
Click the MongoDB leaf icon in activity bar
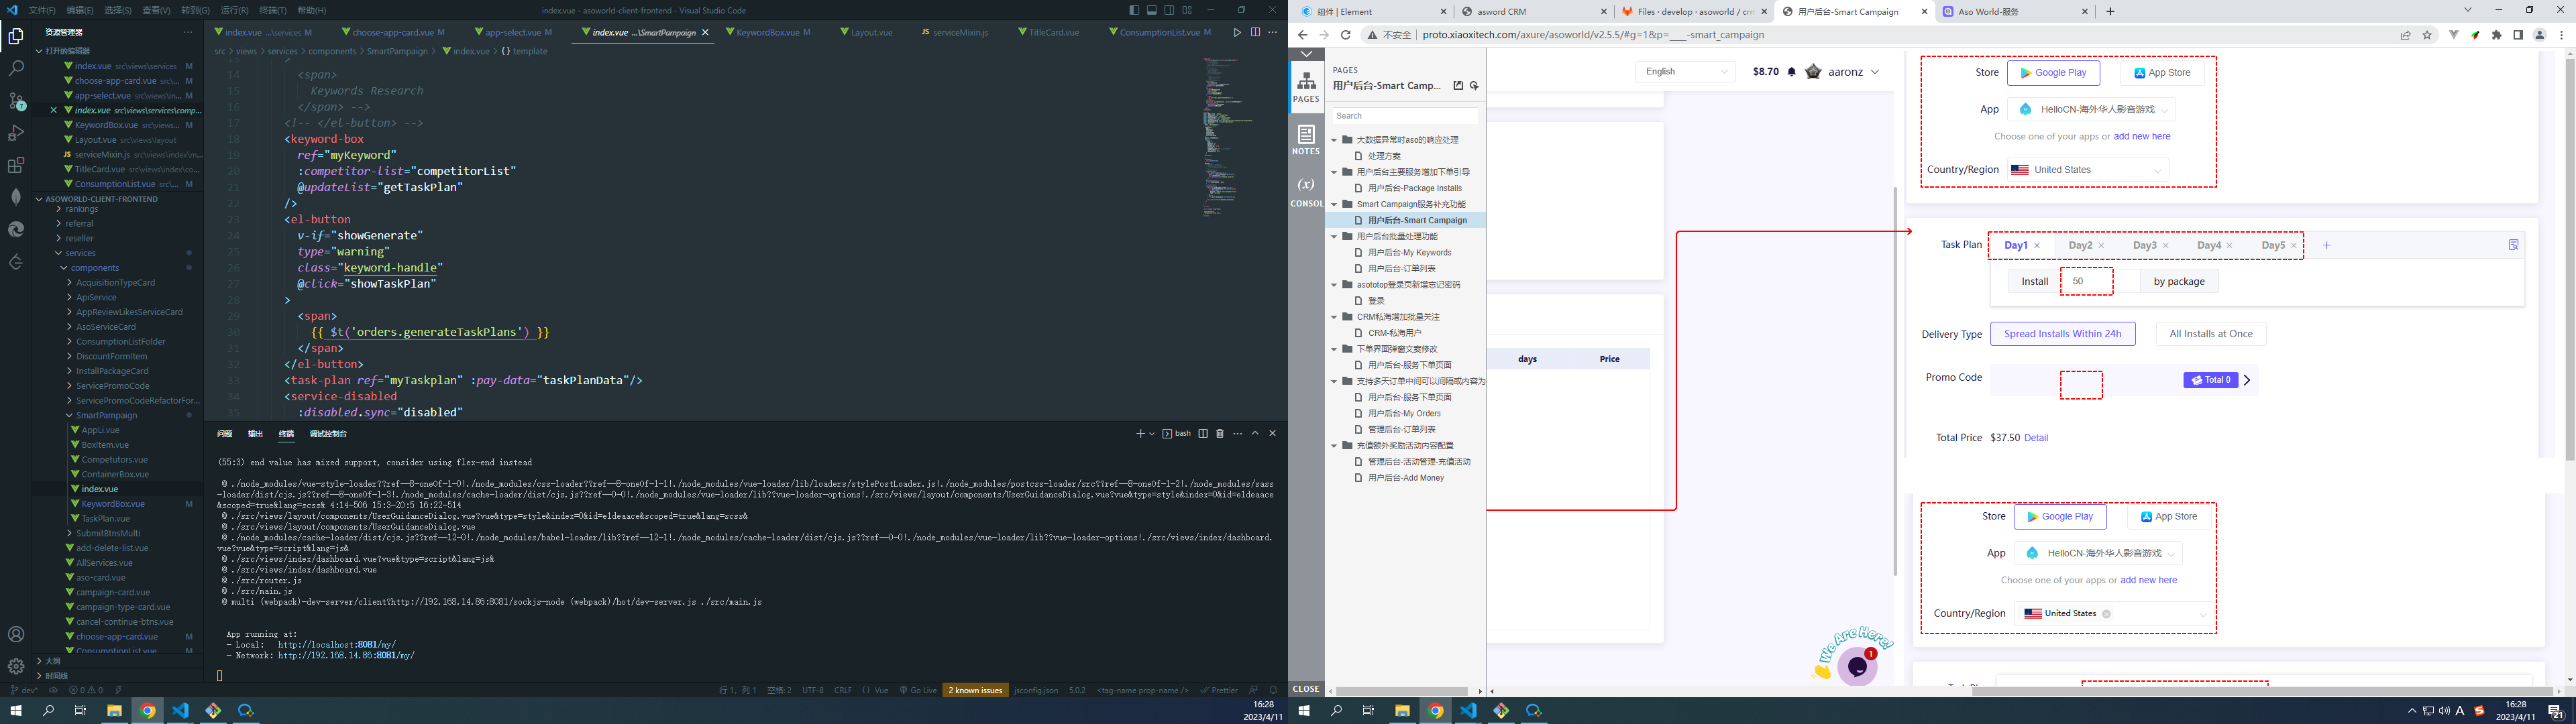point(16,197)
